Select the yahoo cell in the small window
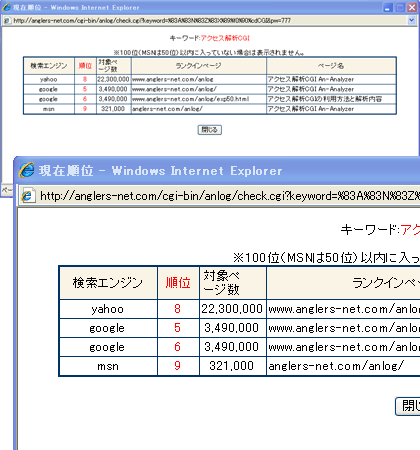The height and width of the screenshot is (450, 420). (49, 79)
